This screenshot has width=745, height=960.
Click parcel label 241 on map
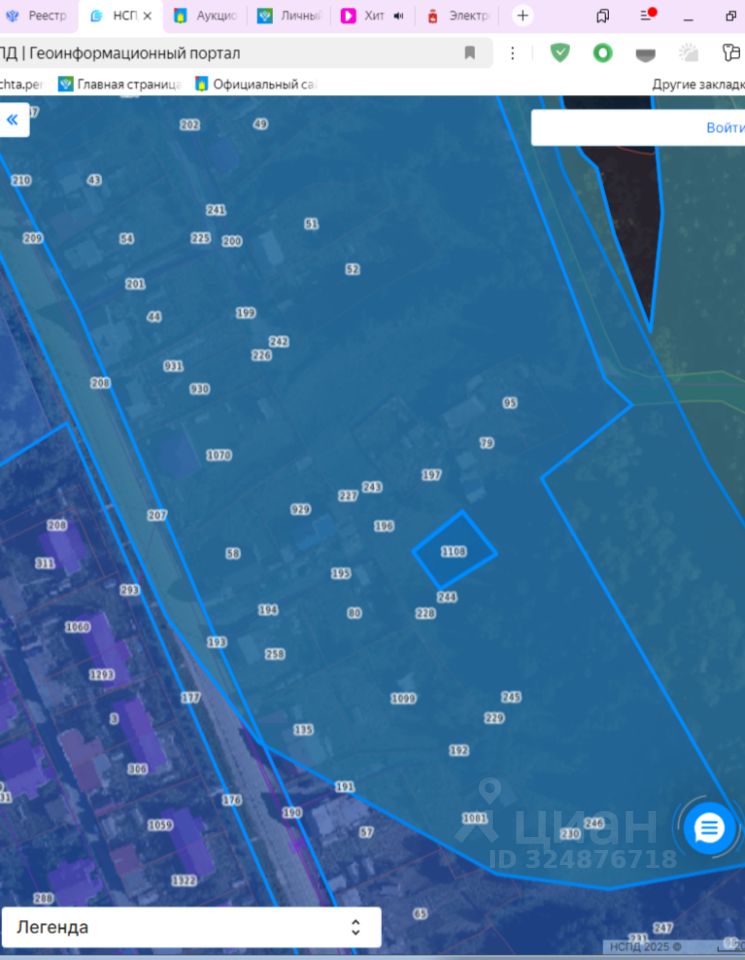point(215,210)
